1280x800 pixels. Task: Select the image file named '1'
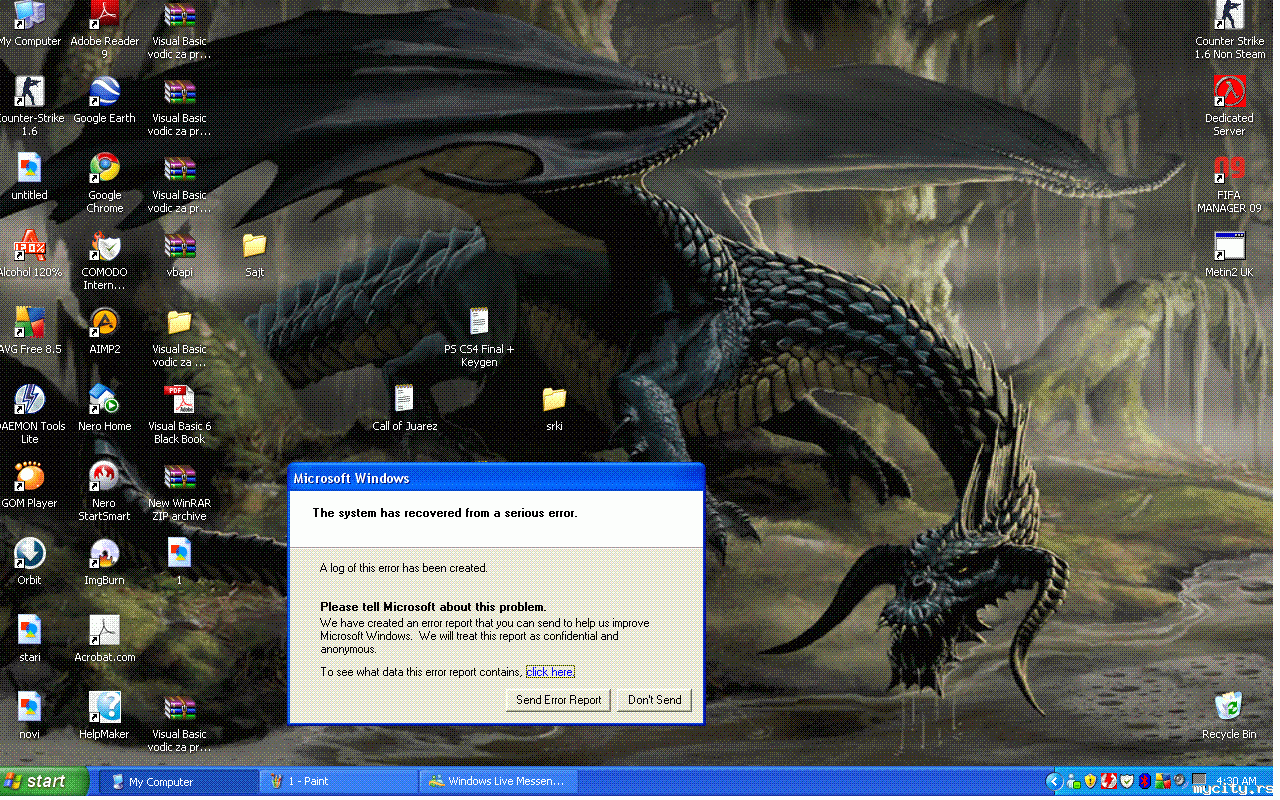pyautogui.click(x=180, y=562)
